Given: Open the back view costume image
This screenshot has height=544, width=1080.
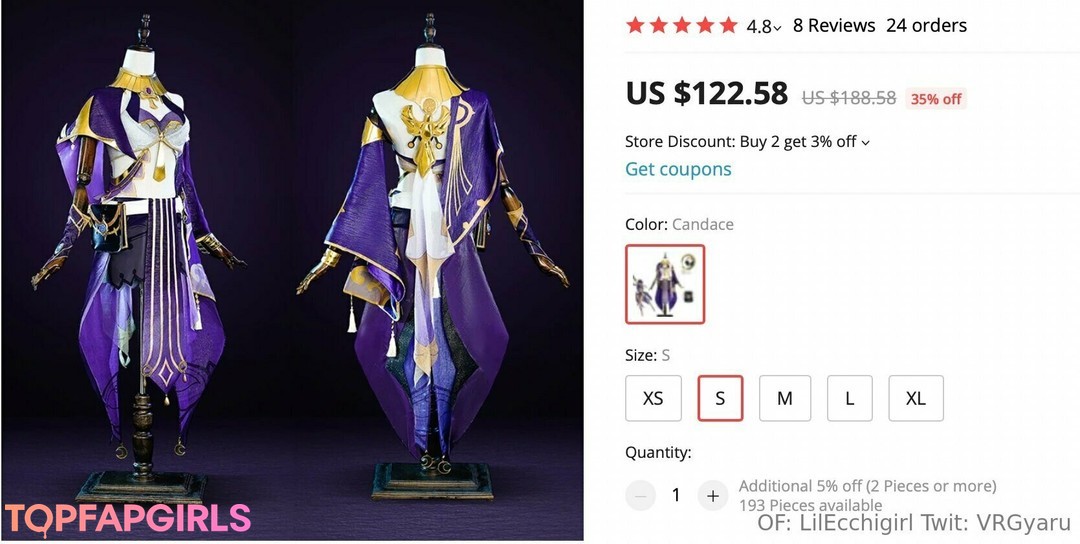Looking at the screenshot, I should coord(435,260).
